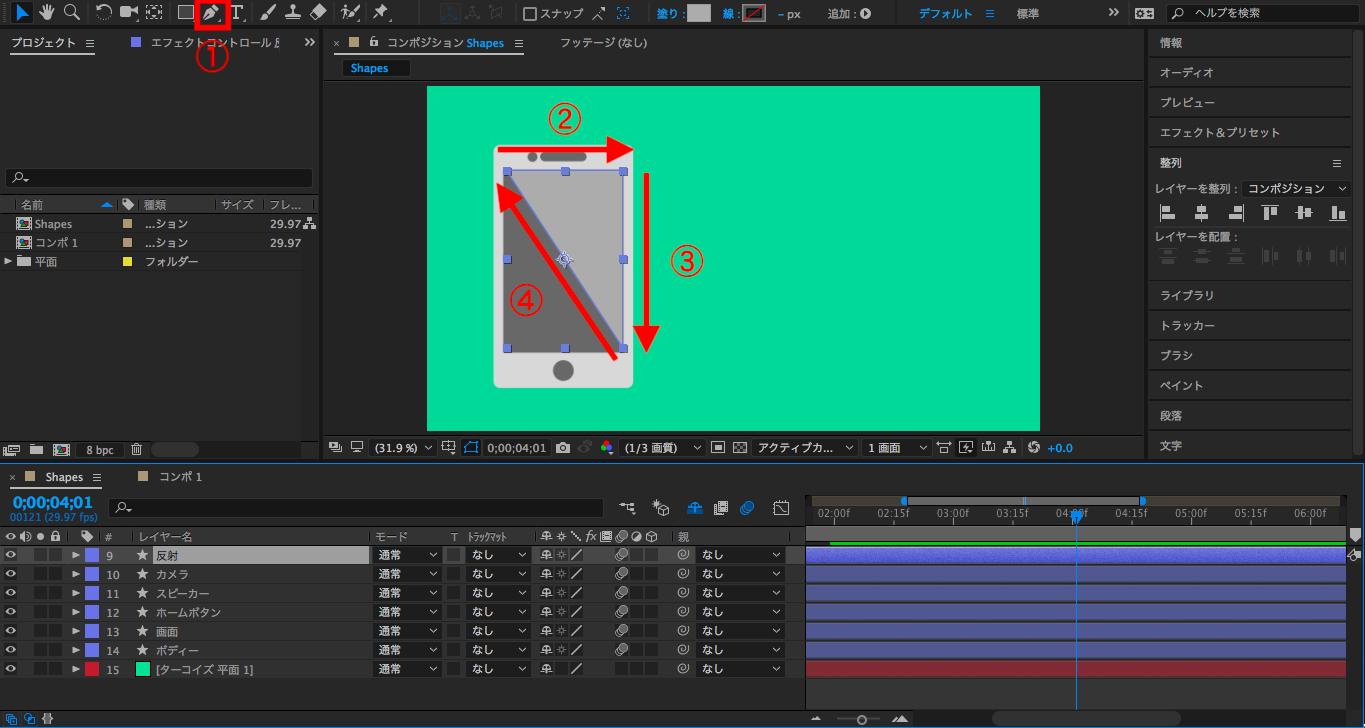
Task: Select the Zoom magnifier tool
Action: tap(72, 13)
